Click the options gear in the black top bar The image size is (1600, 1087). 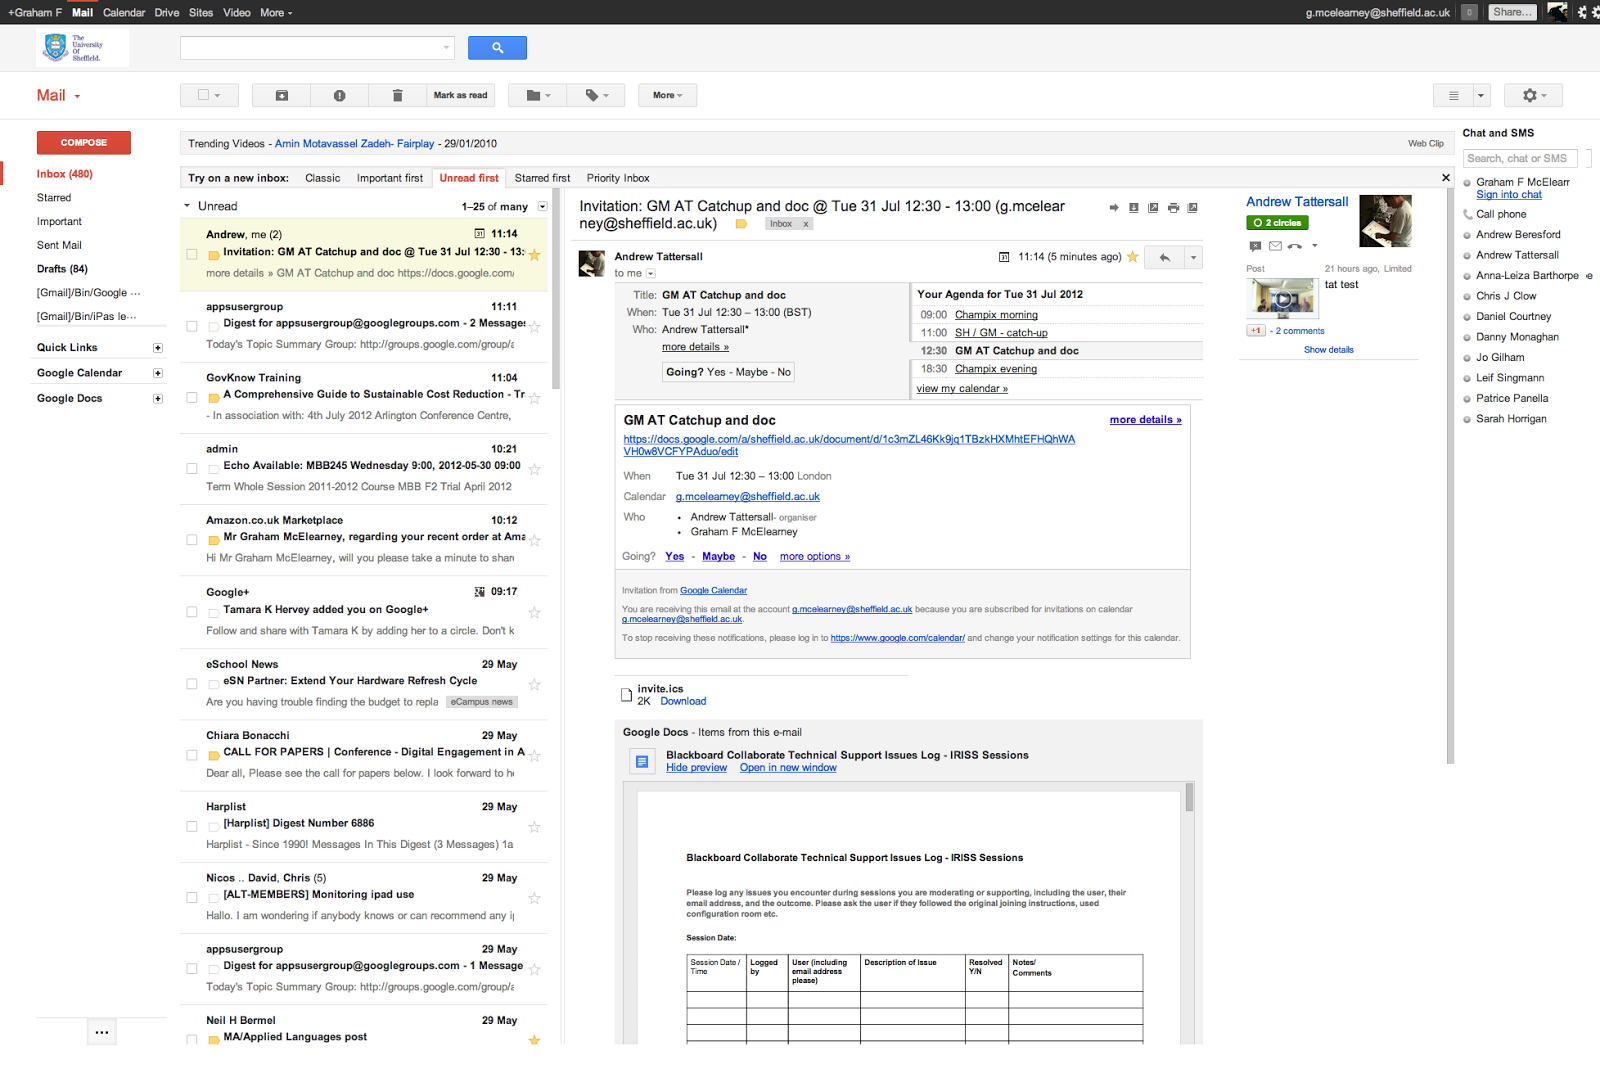[x=1582, y=12]
